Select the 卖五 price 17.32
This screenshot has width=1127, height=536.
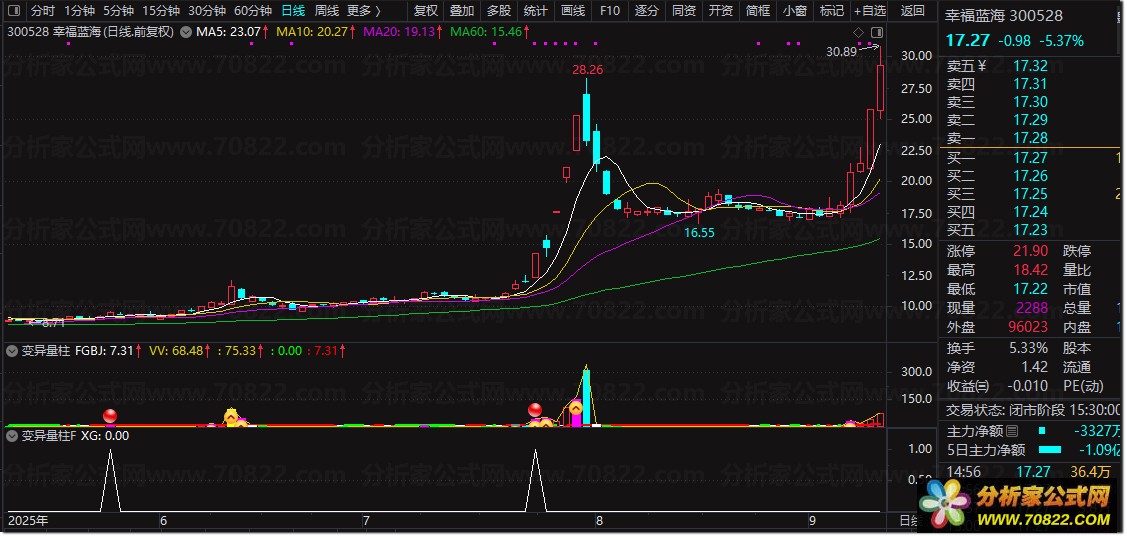coord(1030,66)
